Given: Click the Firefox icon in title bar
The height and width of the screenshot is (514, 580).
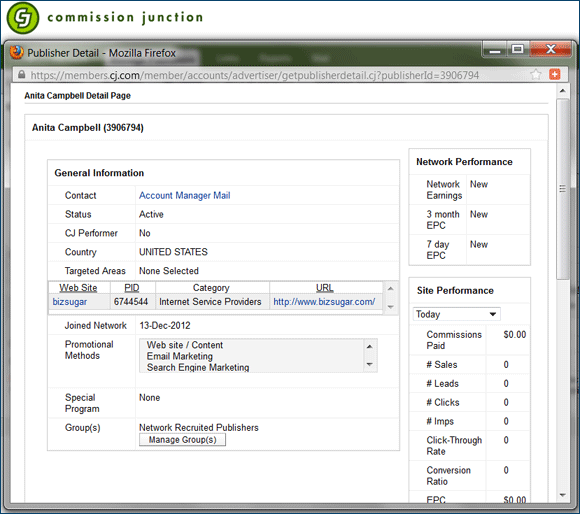Looking at the screenshot, I should click(x=17, y=53).
